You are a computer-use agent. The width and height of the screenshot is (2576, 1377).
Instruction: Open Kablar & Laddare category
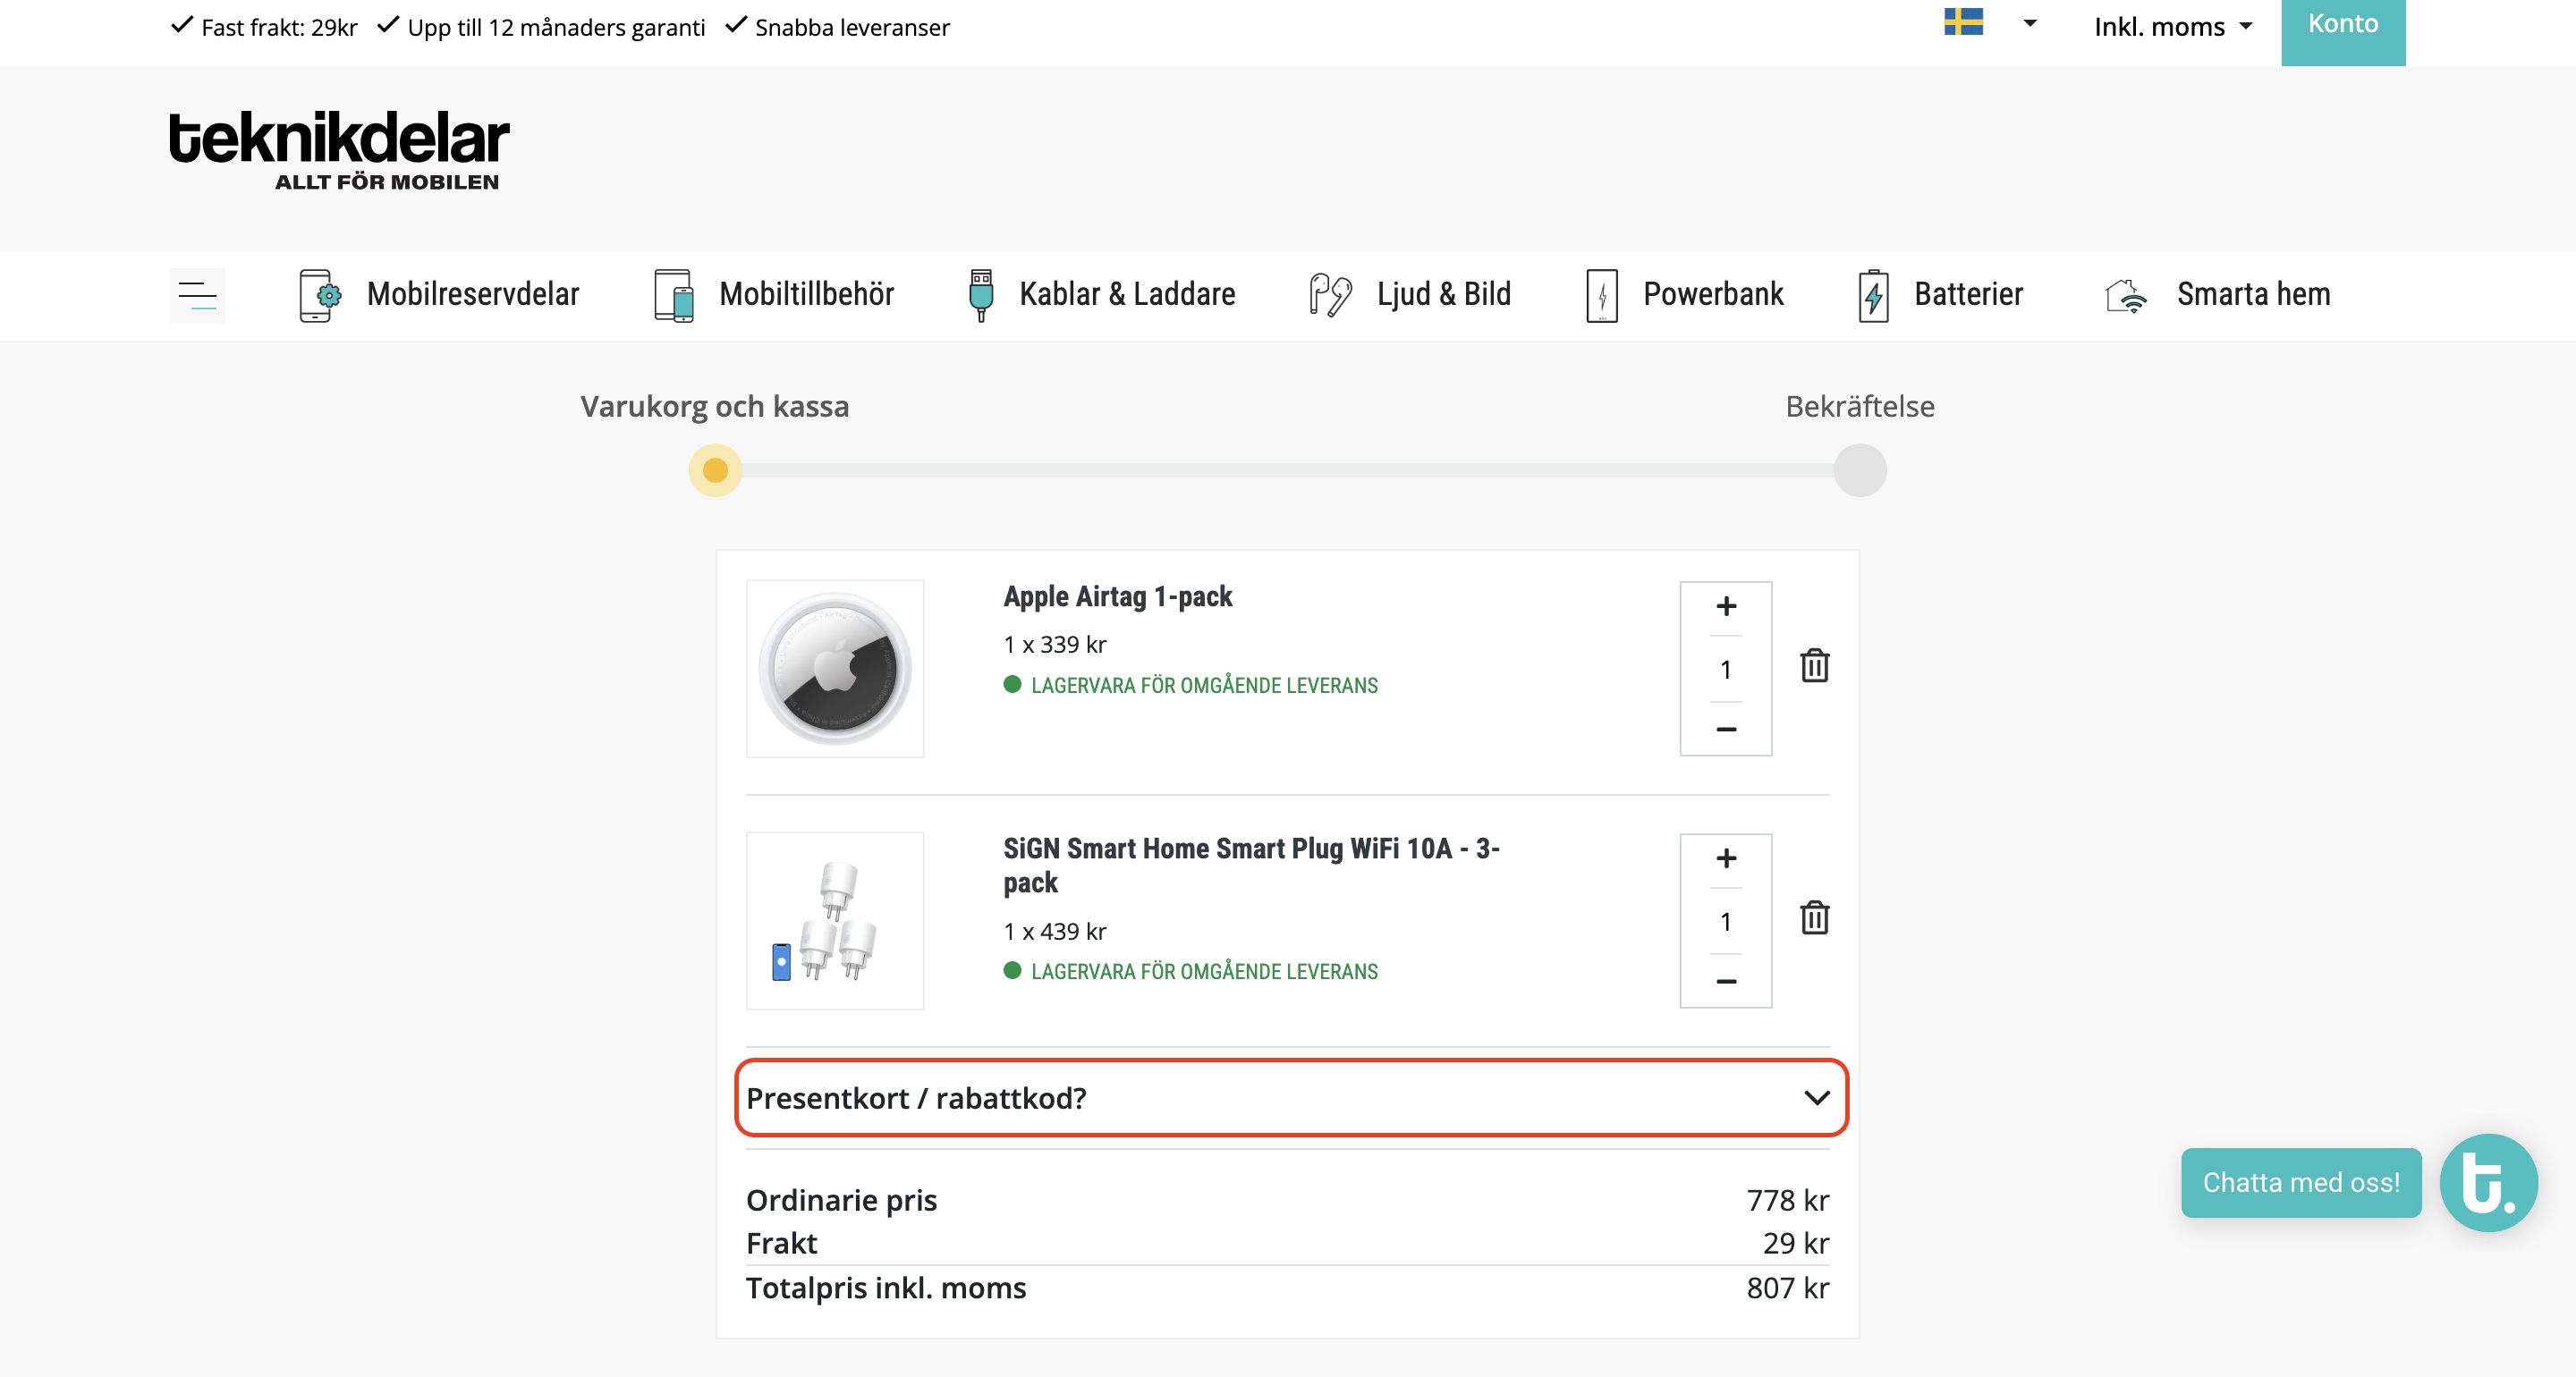1127,295
